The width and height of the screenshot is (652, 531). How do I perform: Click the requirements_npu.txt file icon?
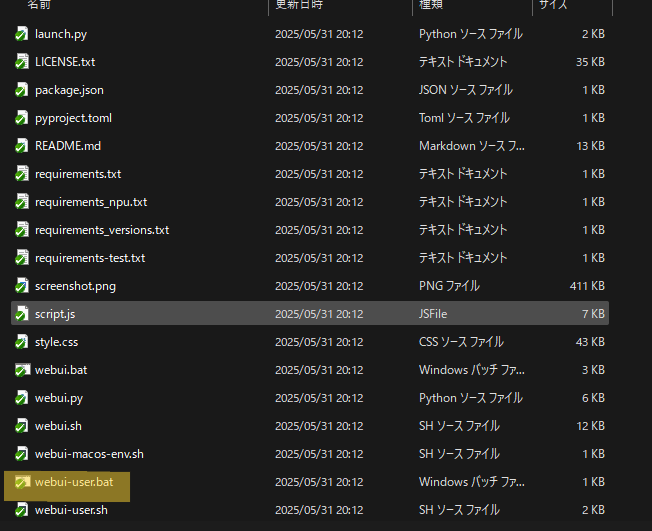click(22, 202)
